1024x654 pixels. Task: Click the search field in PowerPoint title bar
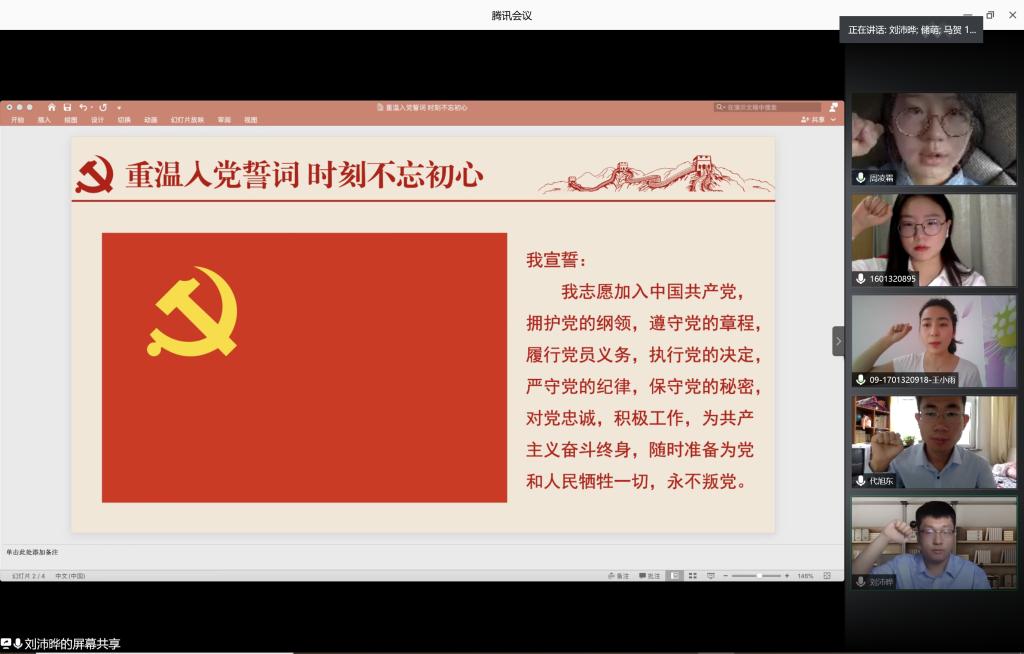point(767,107)
